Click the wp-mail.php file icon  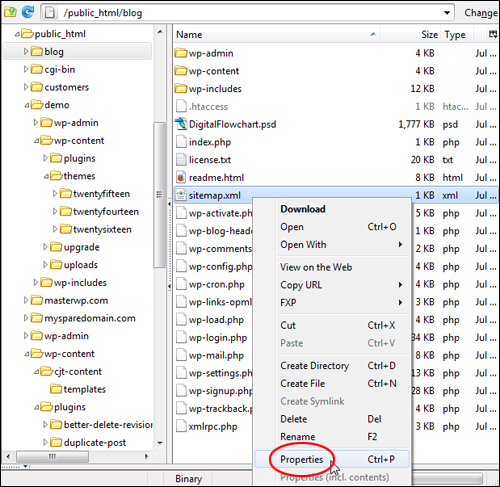[x=181, y=355]
